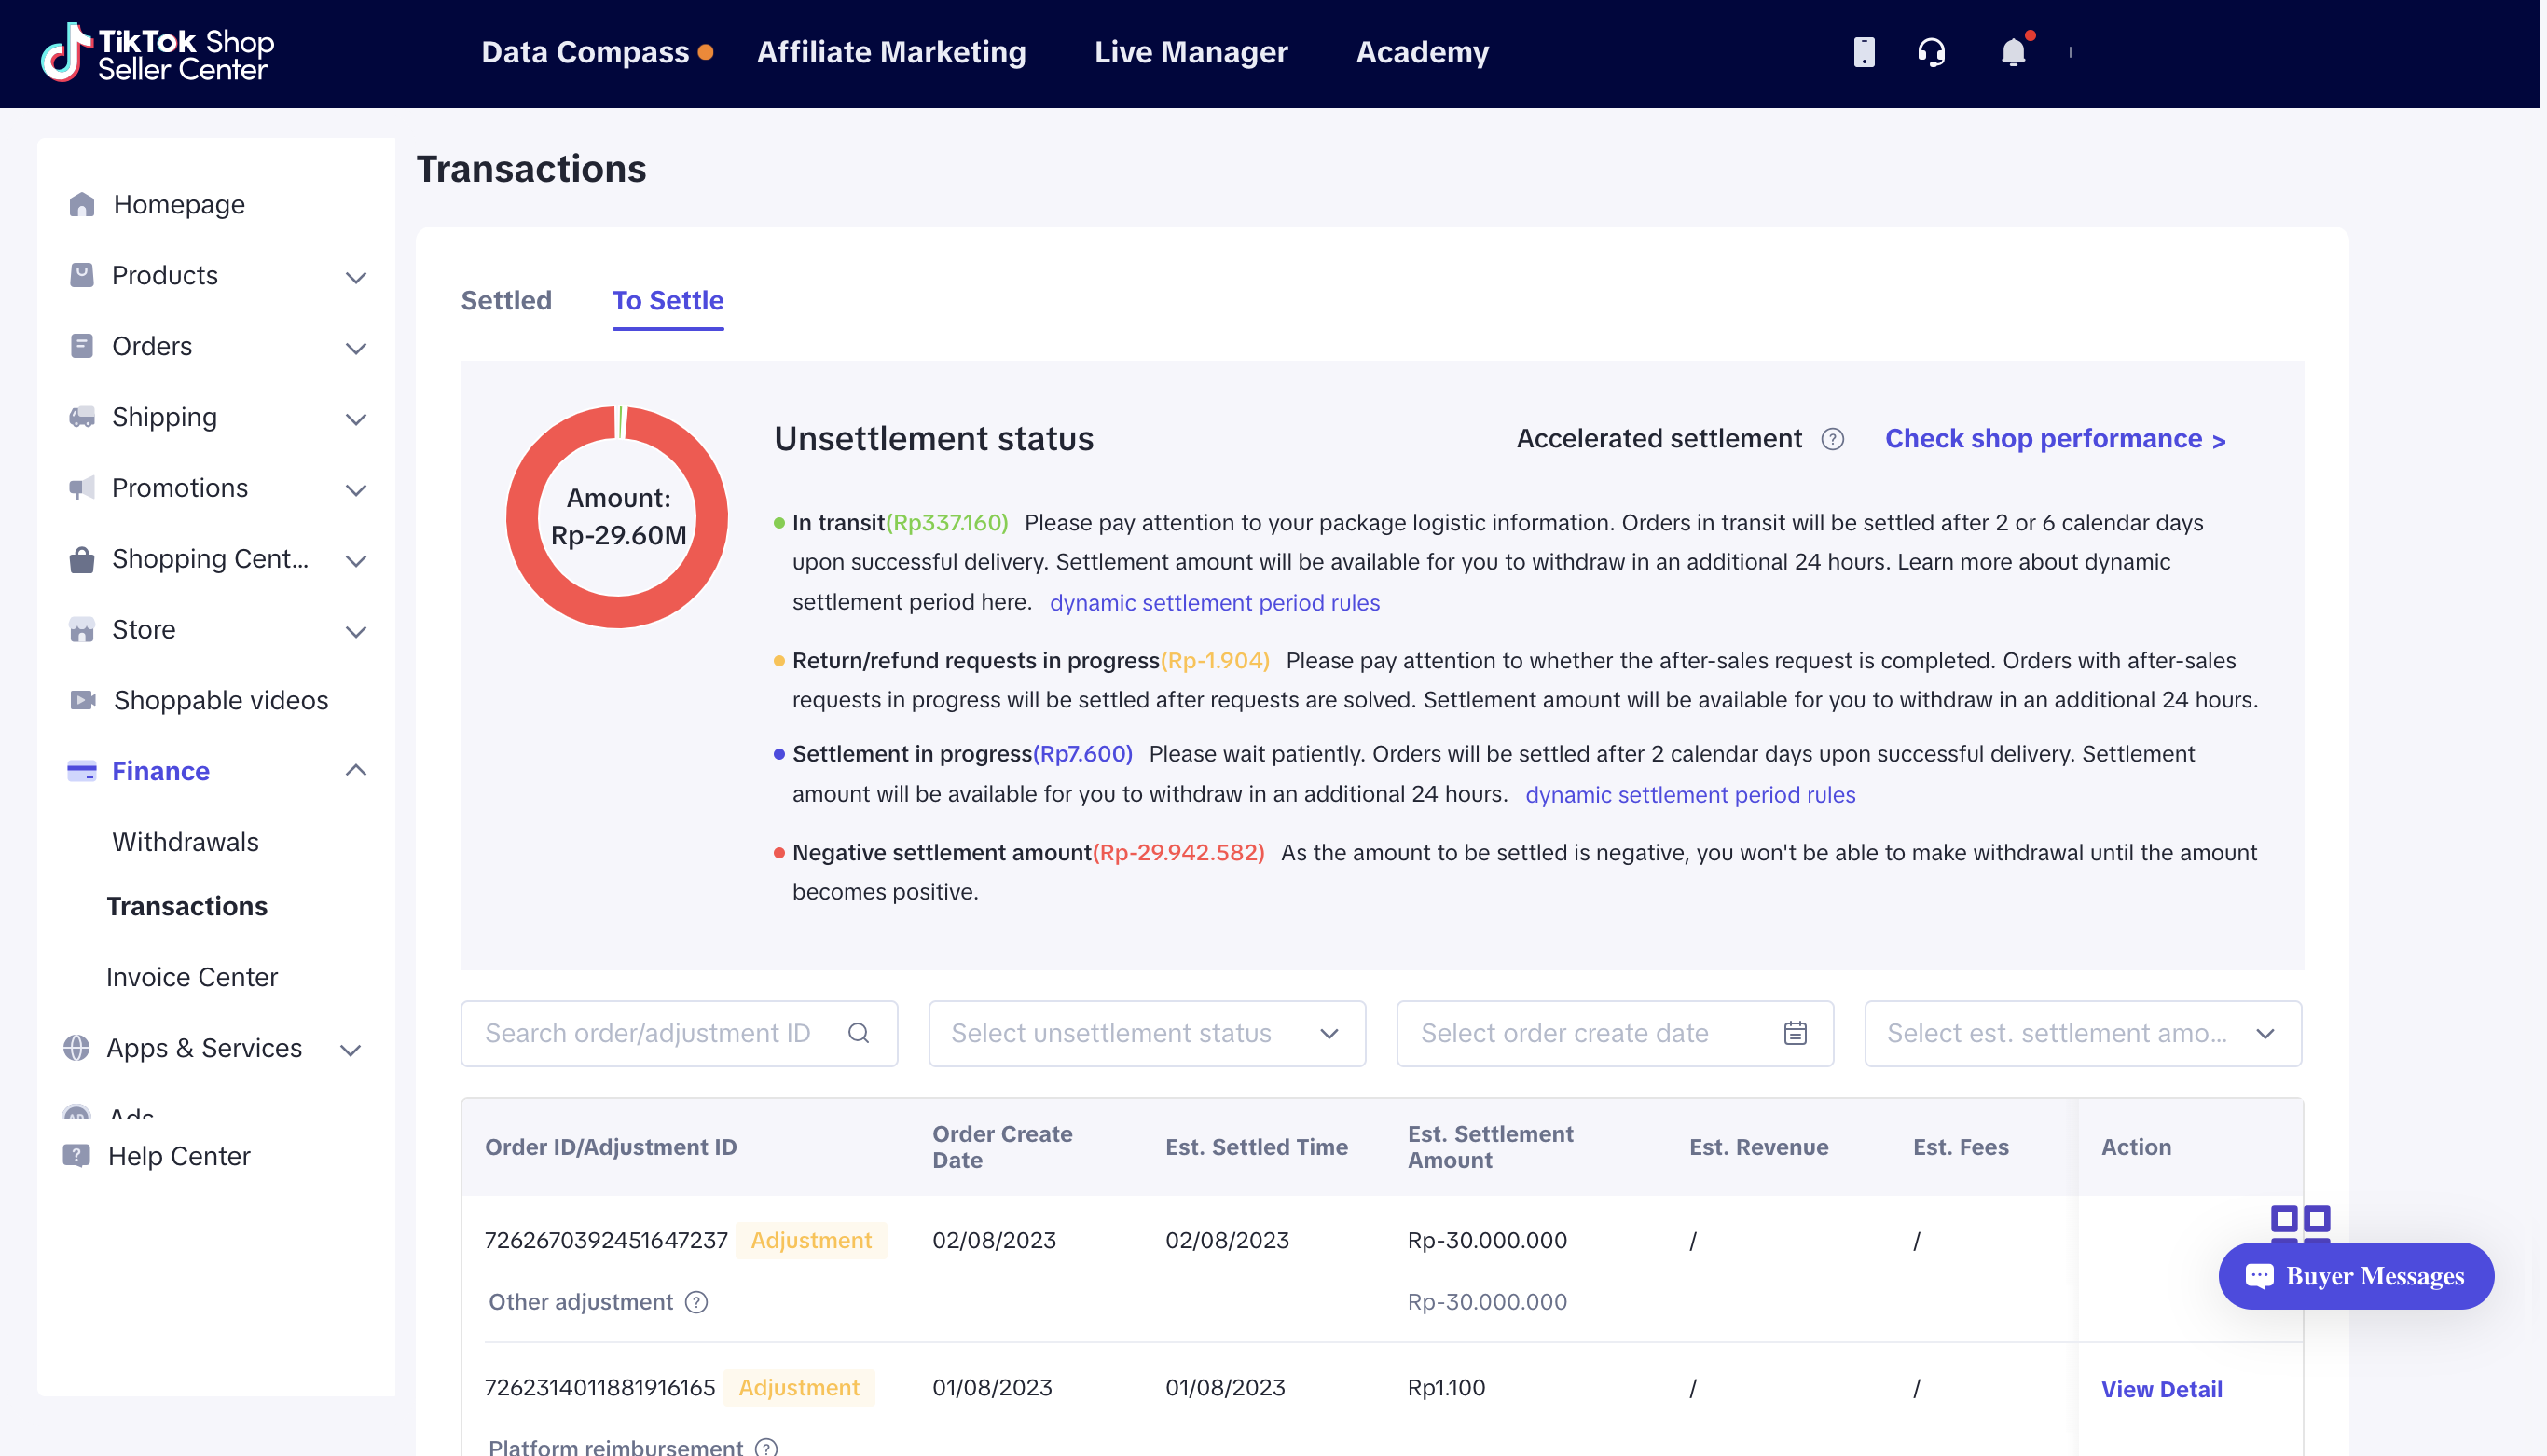Click the QR code icon above Buyer Messages
The image size is (2547, 1456).
pos(2300,1222)
